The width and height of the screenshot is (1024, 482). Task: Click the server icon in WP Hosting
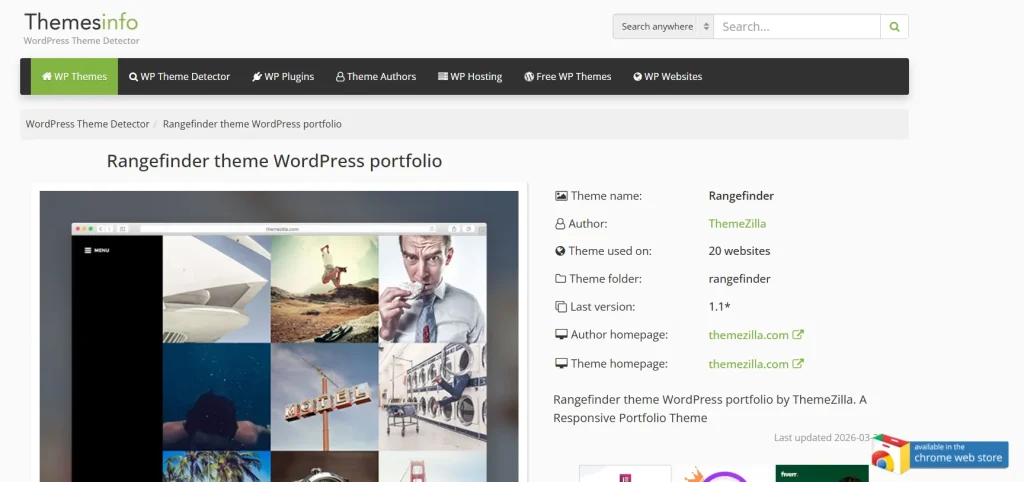coord(443,76)
